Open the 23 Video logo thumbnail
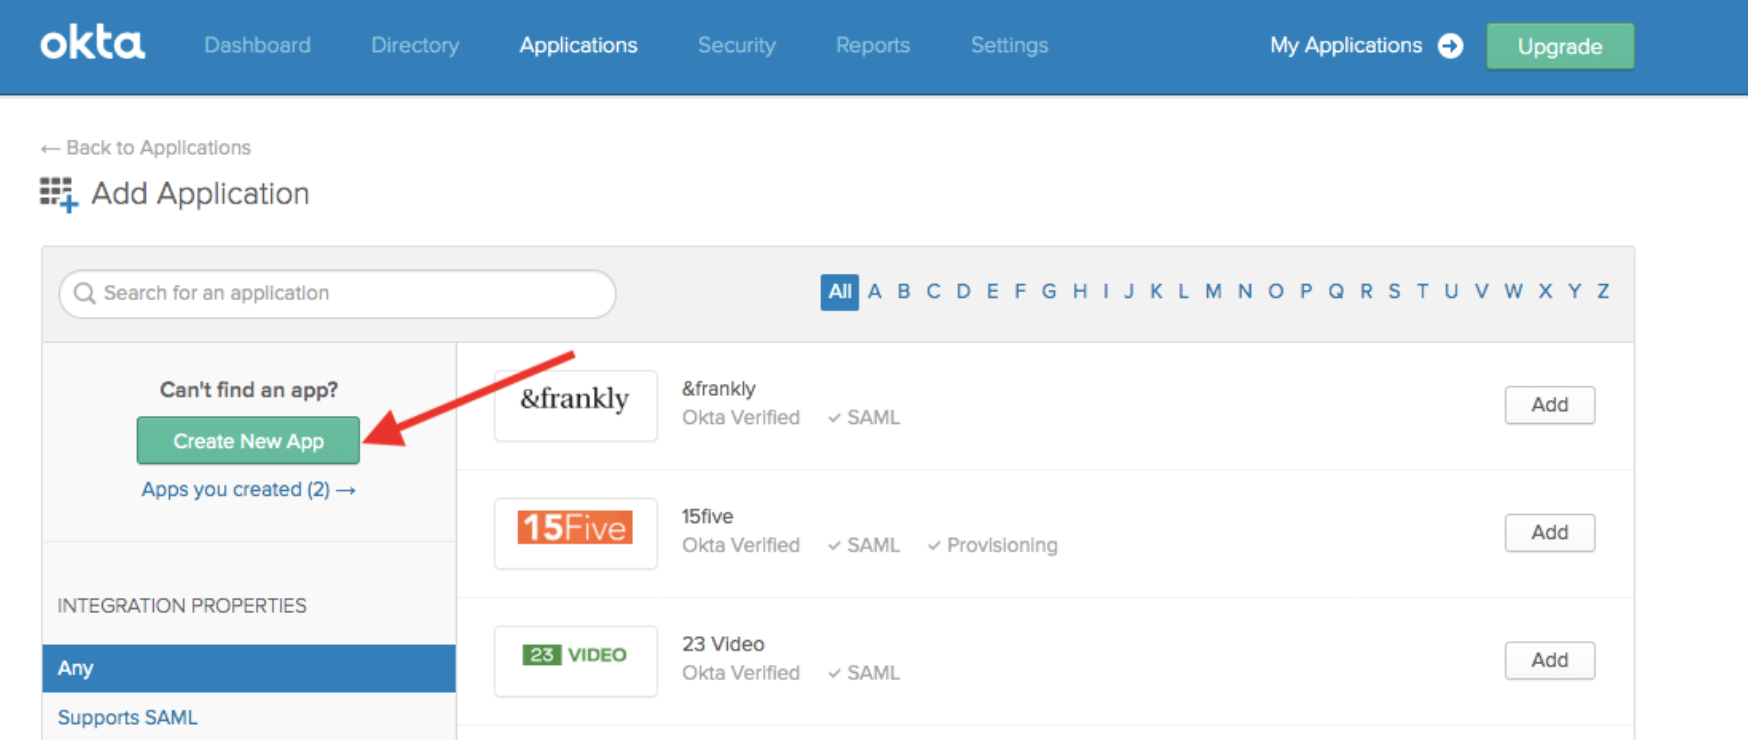Screen dimensions: 1748x740 point(576,661)
